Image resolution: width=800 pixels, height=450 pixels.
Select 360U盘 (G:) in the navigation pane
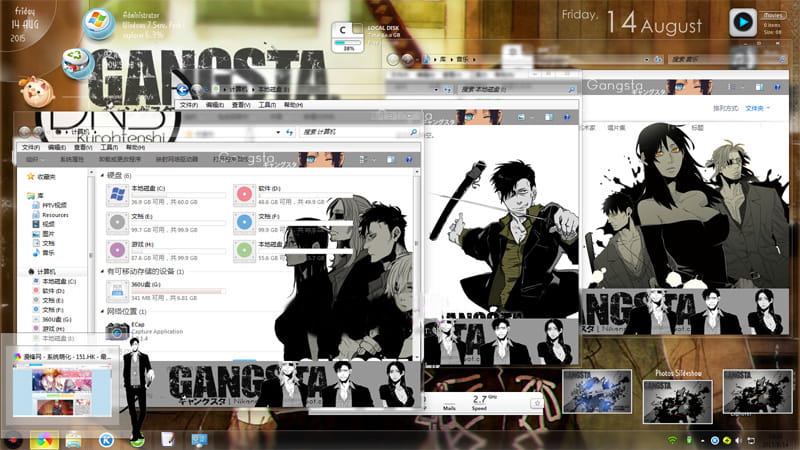pyautogui.click(x=57, y=319)
